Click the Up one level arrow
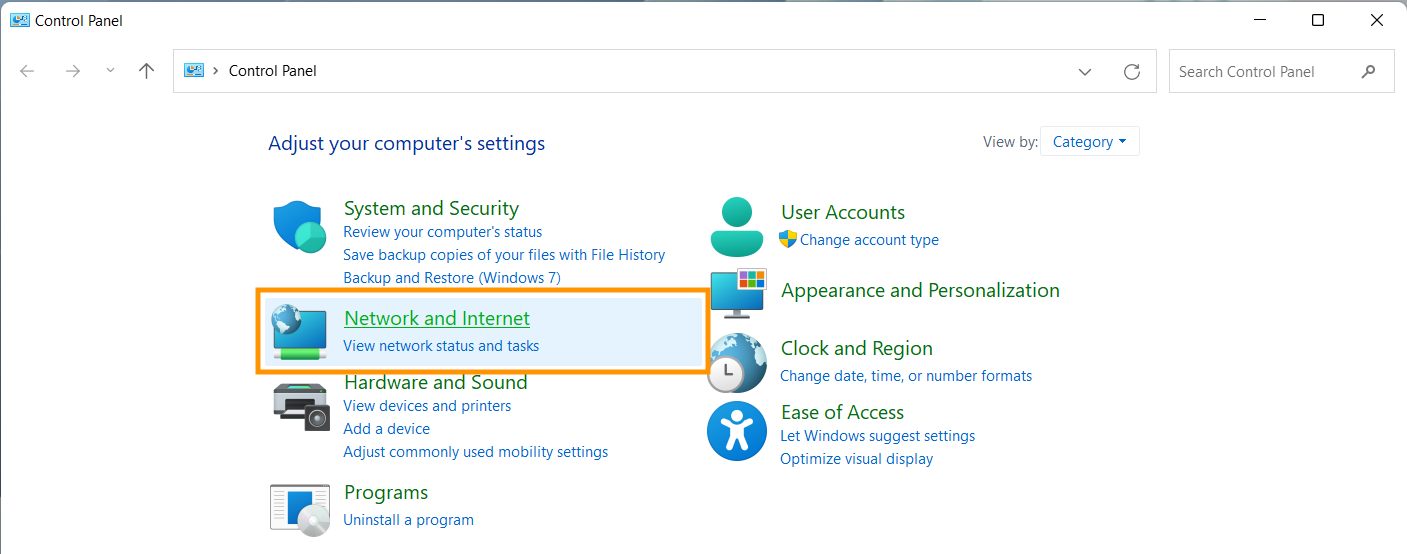 [x=147, y=71]
